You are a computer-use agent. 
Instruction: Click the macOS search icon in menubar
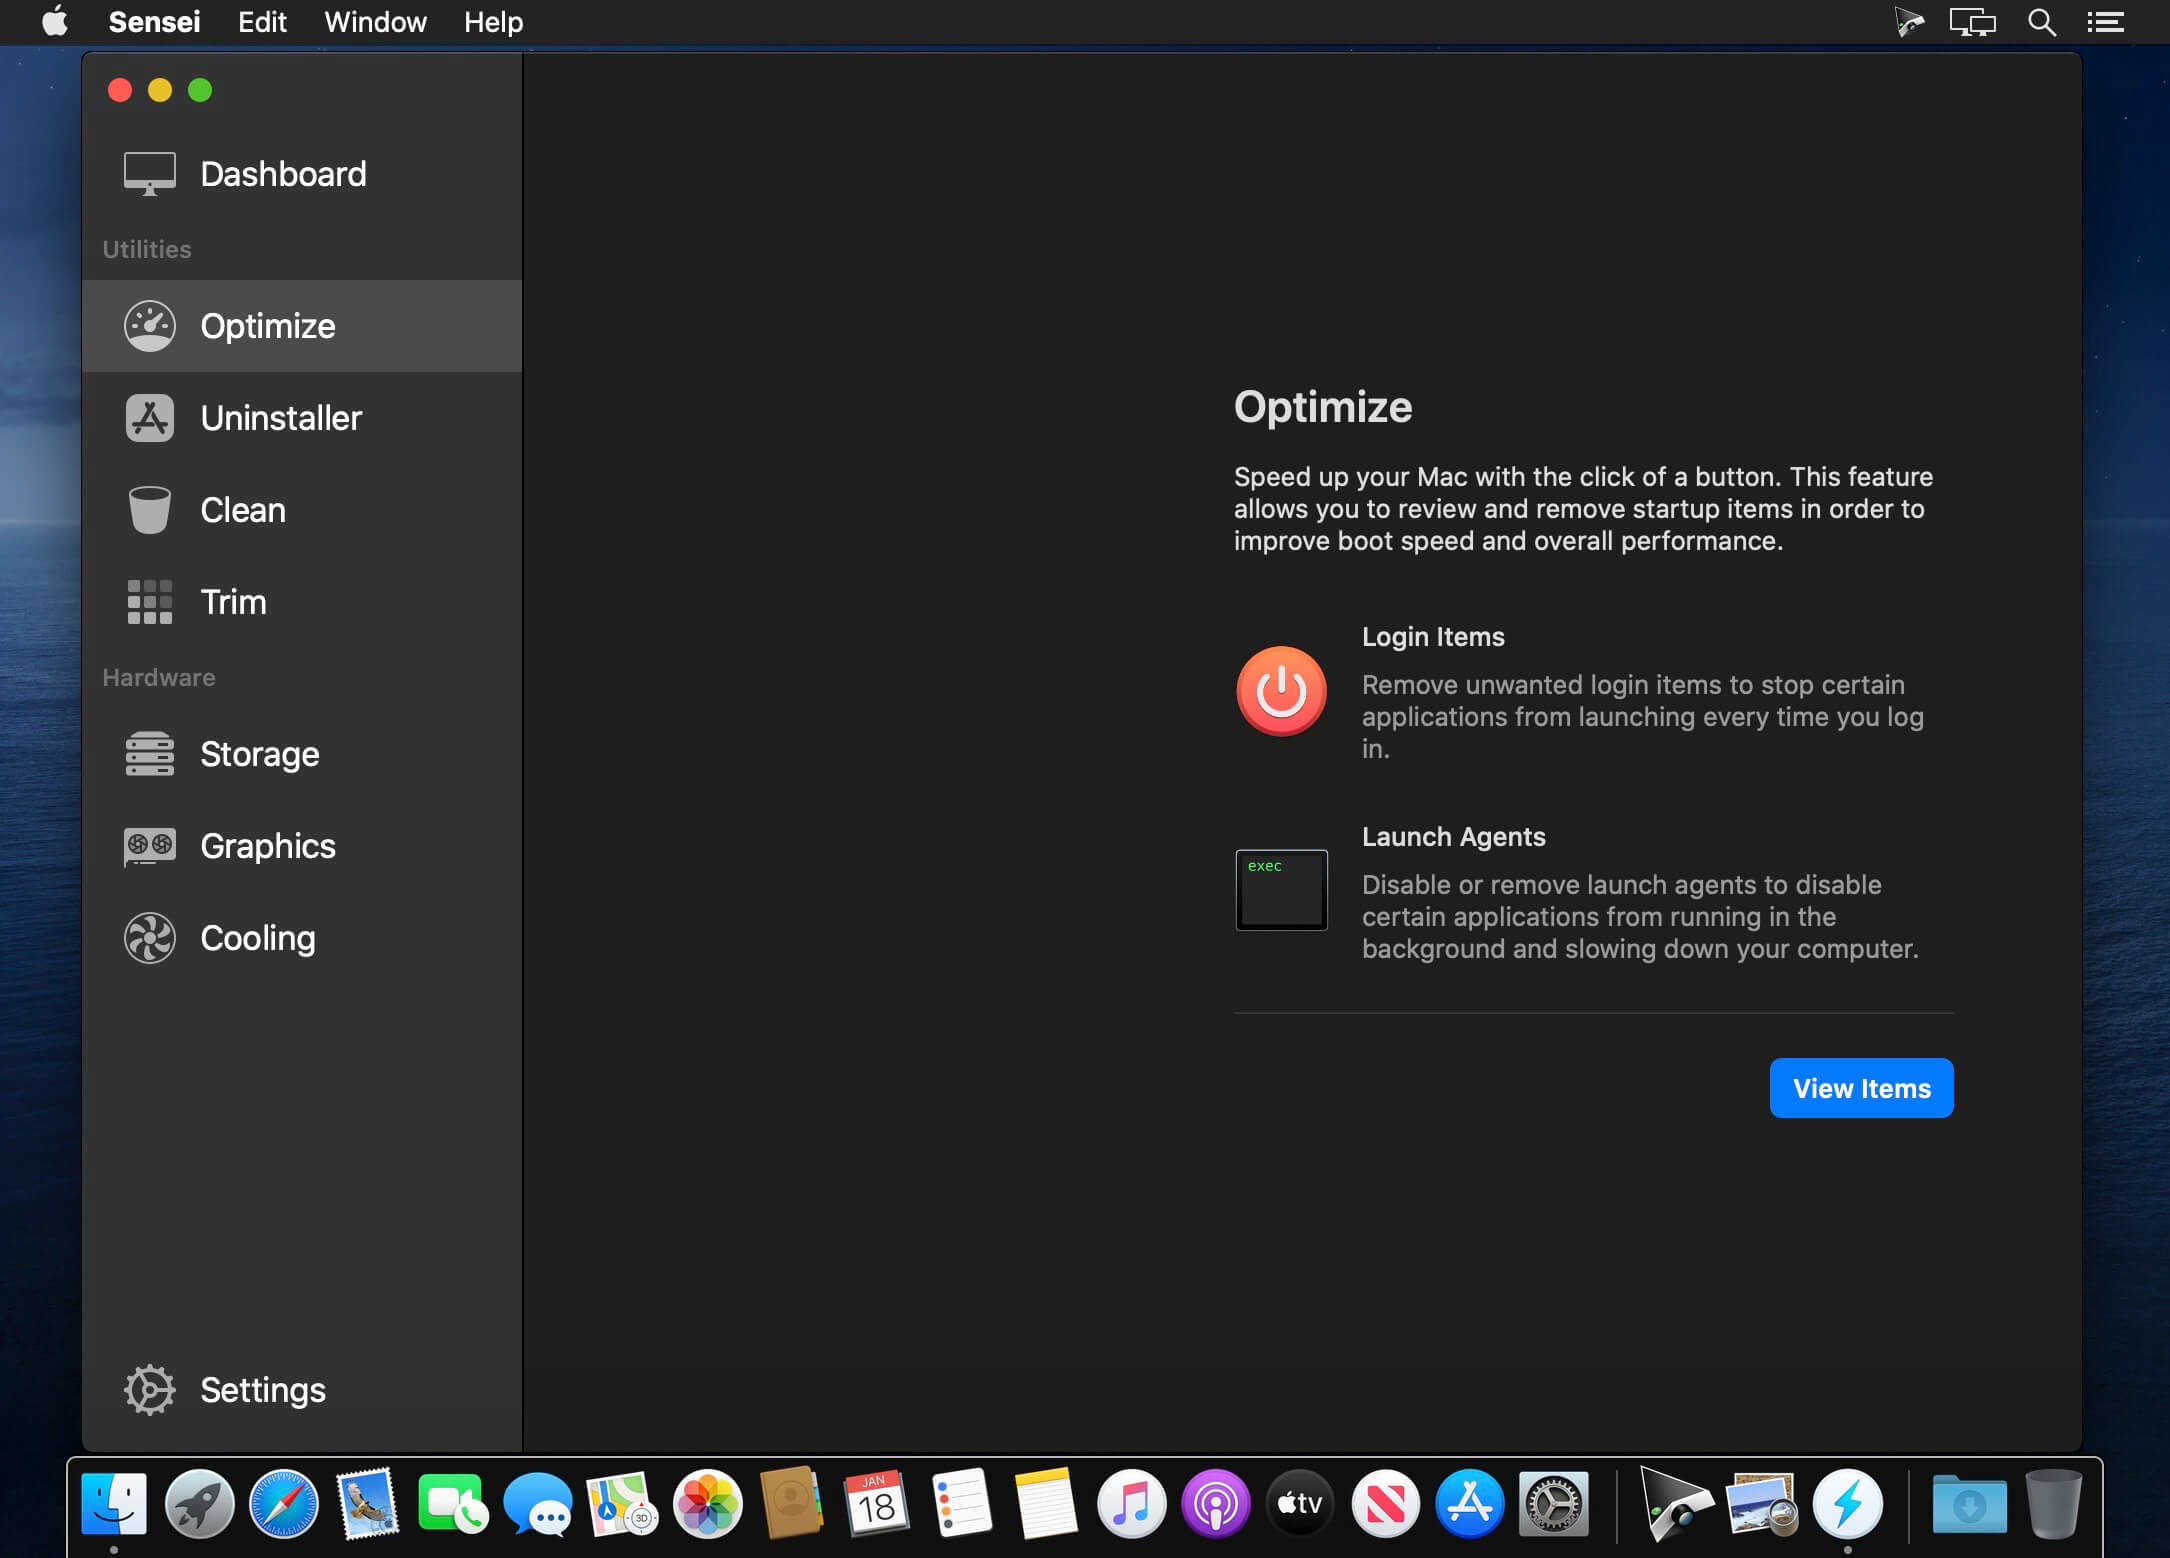point(2040,24)
